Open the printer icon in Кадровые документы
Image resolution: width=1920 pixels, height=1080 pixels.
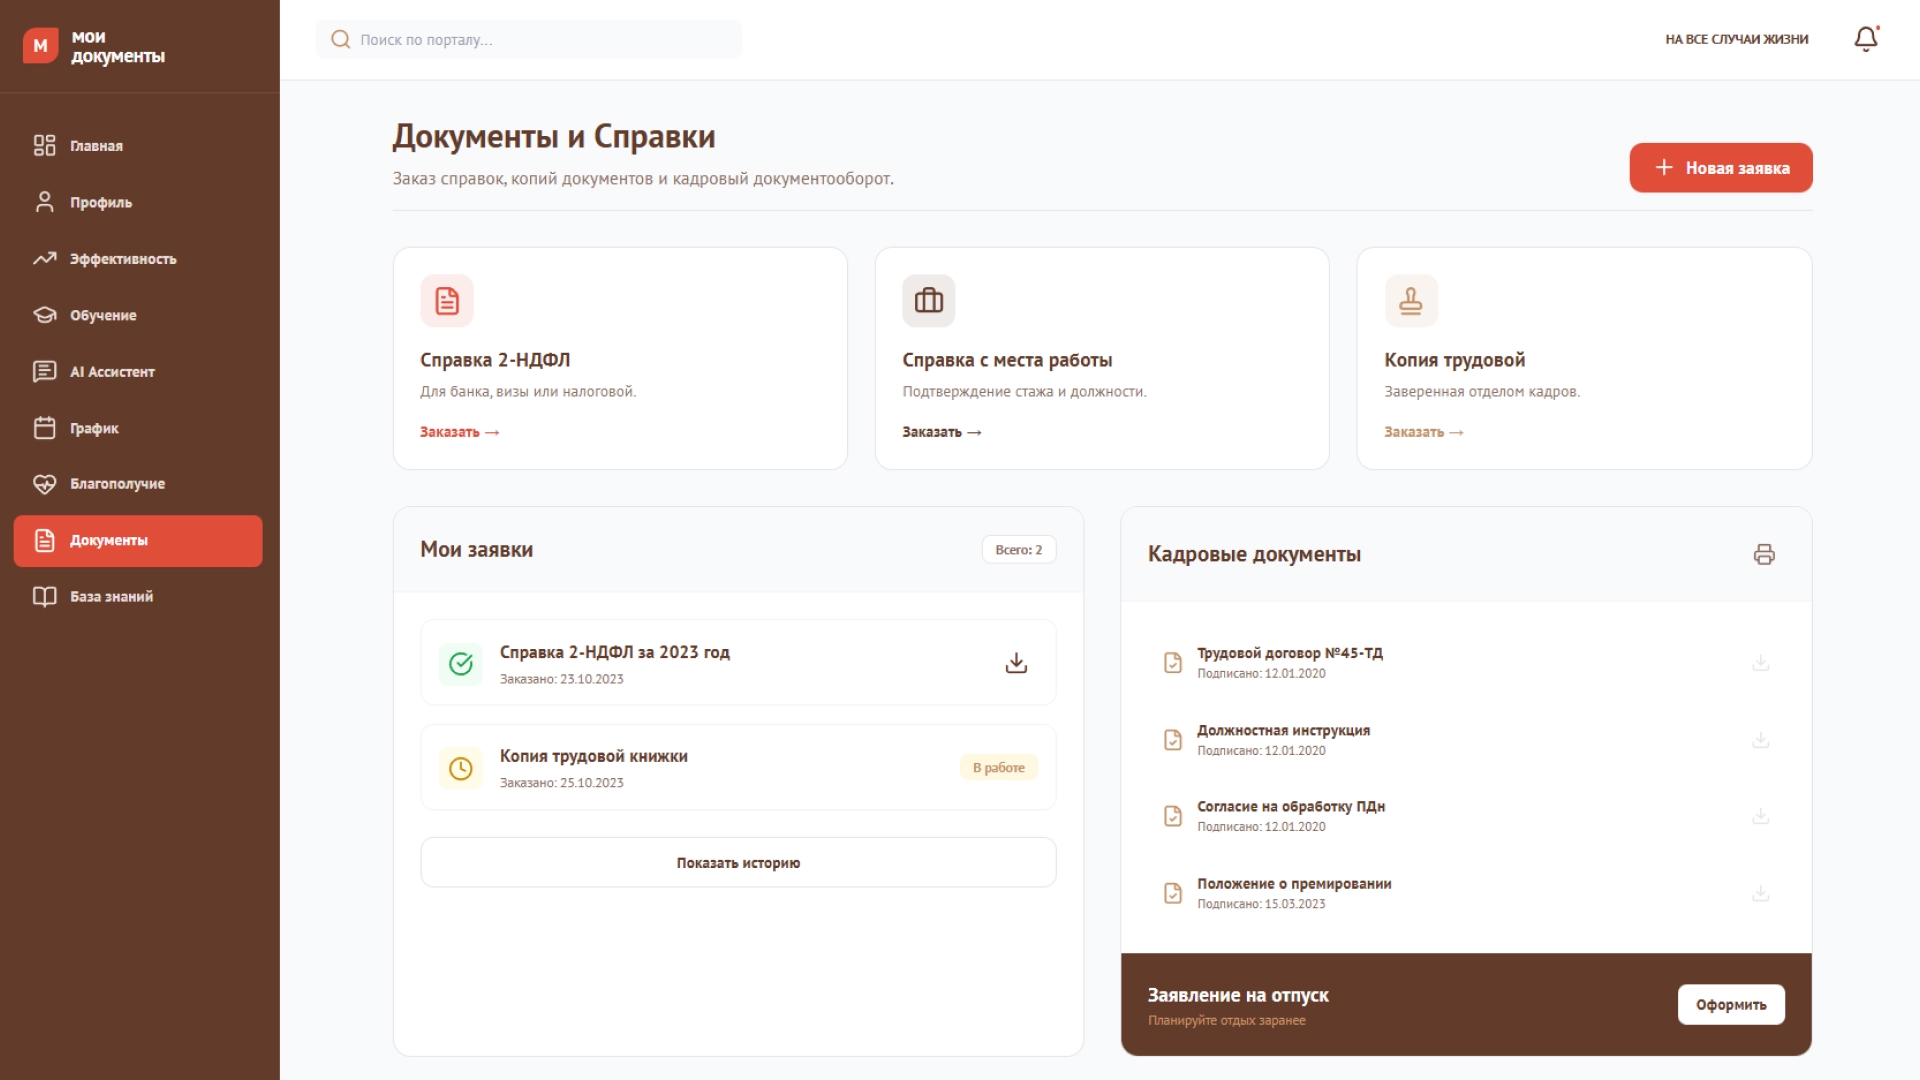point(1764,554)
